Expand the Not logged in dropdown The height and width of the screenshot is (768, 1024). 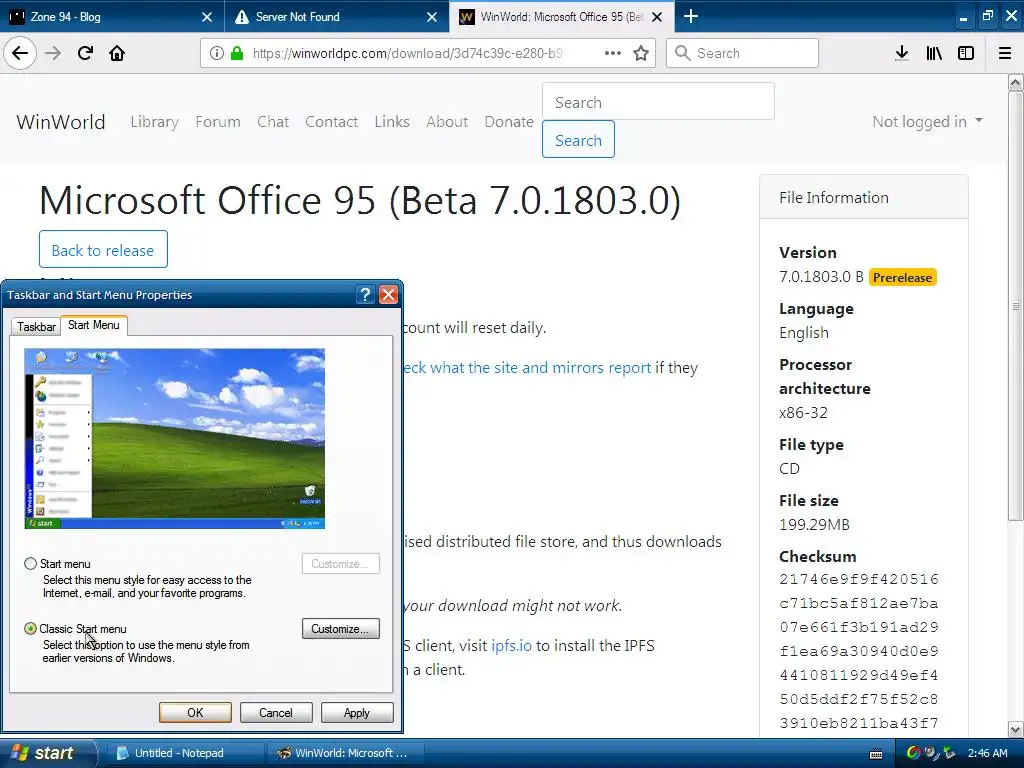pos(927,121)
